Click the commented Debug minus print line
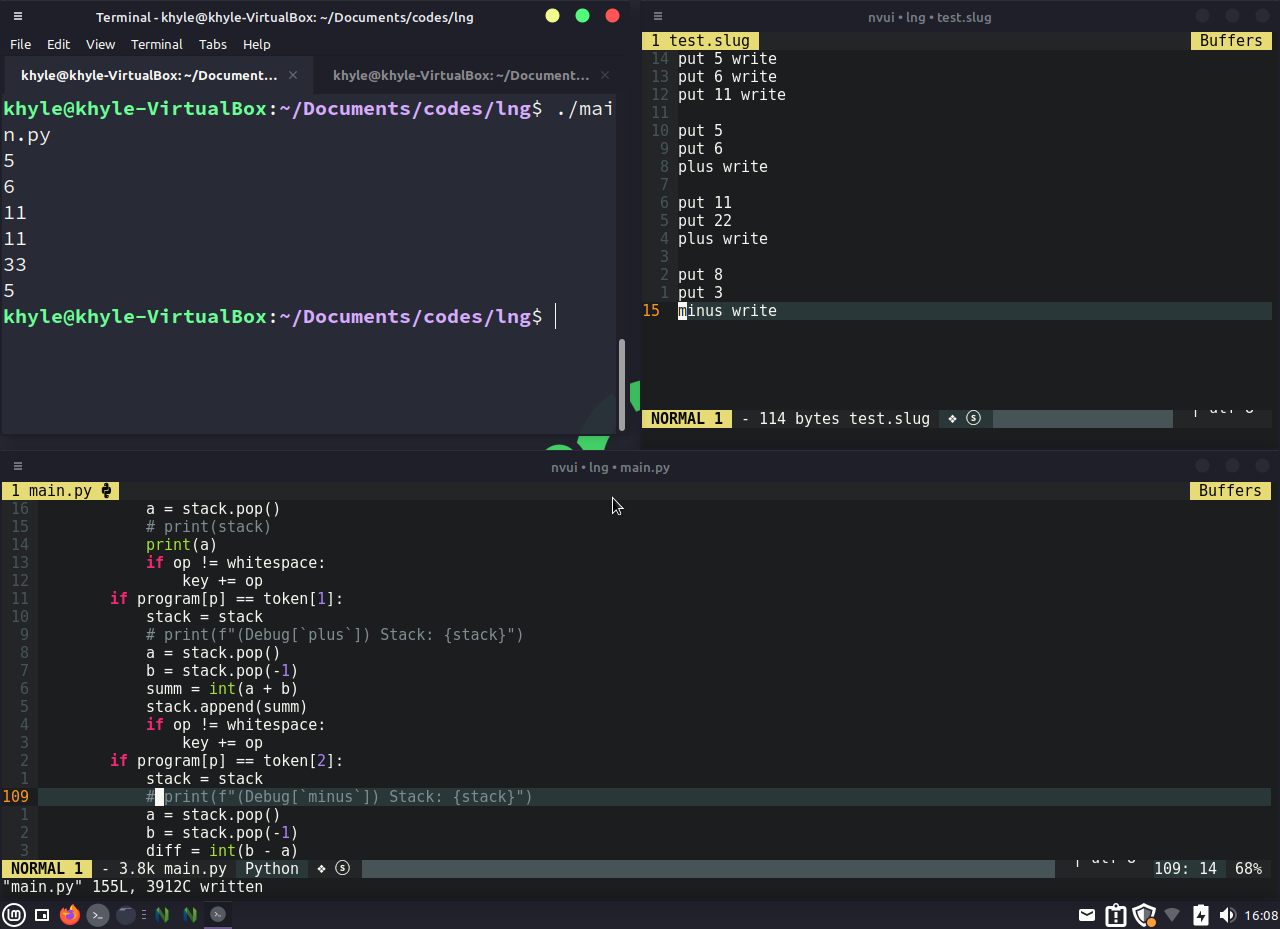 (339, 797)
